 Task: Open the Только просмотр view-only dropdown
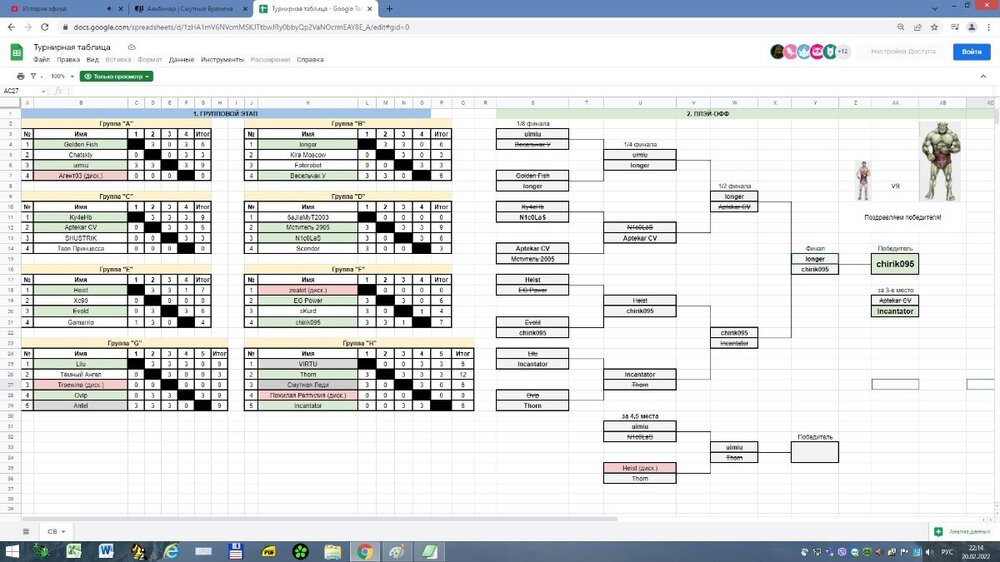coord(117,77)
